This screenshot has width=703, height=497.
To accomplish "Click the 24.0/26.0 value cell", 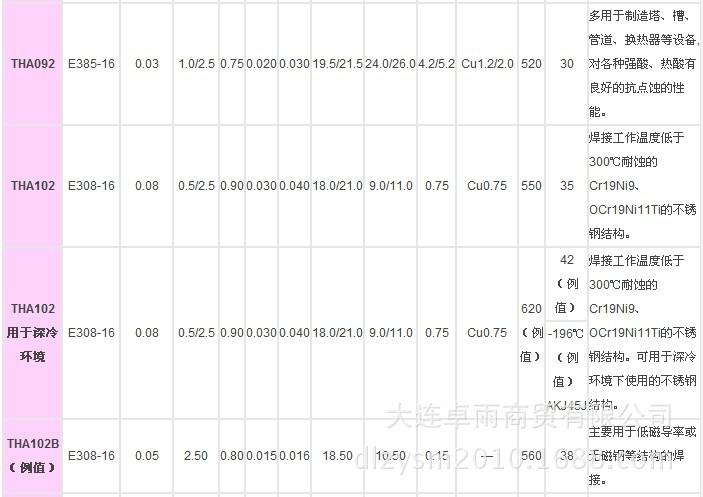I will (x=391, y=63).
